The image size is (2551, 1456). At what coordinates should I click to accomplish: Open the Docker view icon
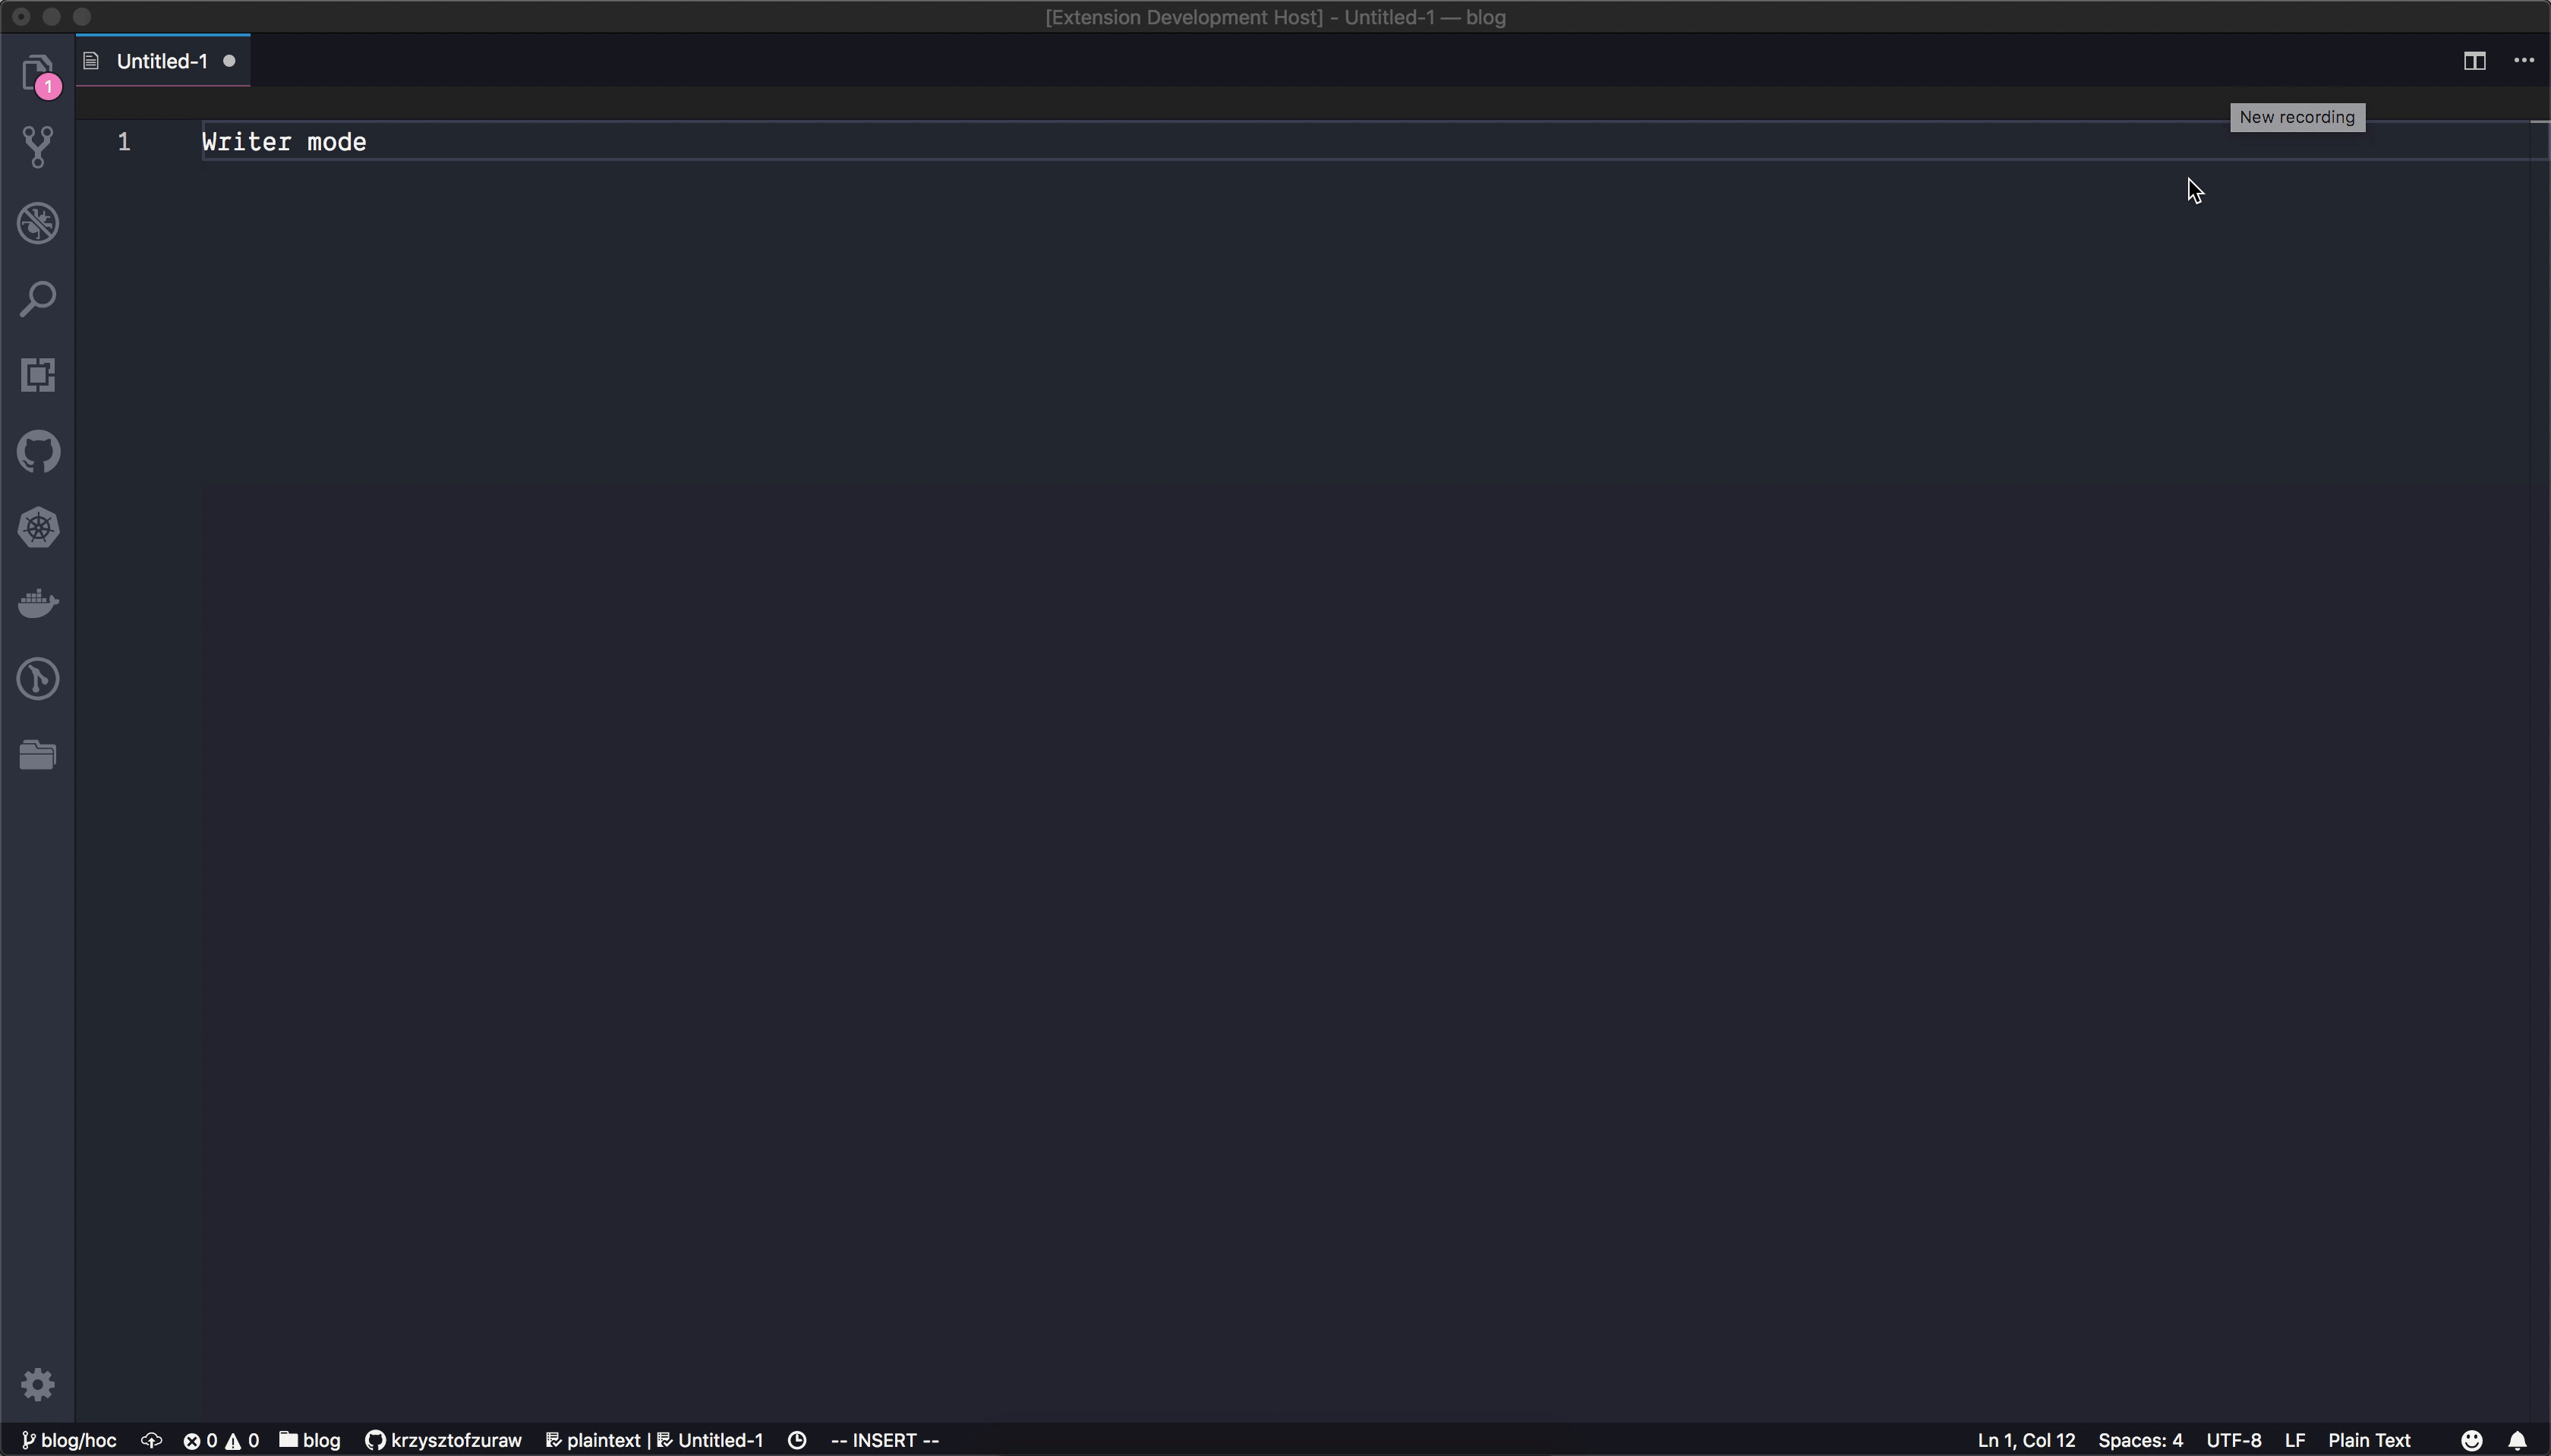[38, 603]
